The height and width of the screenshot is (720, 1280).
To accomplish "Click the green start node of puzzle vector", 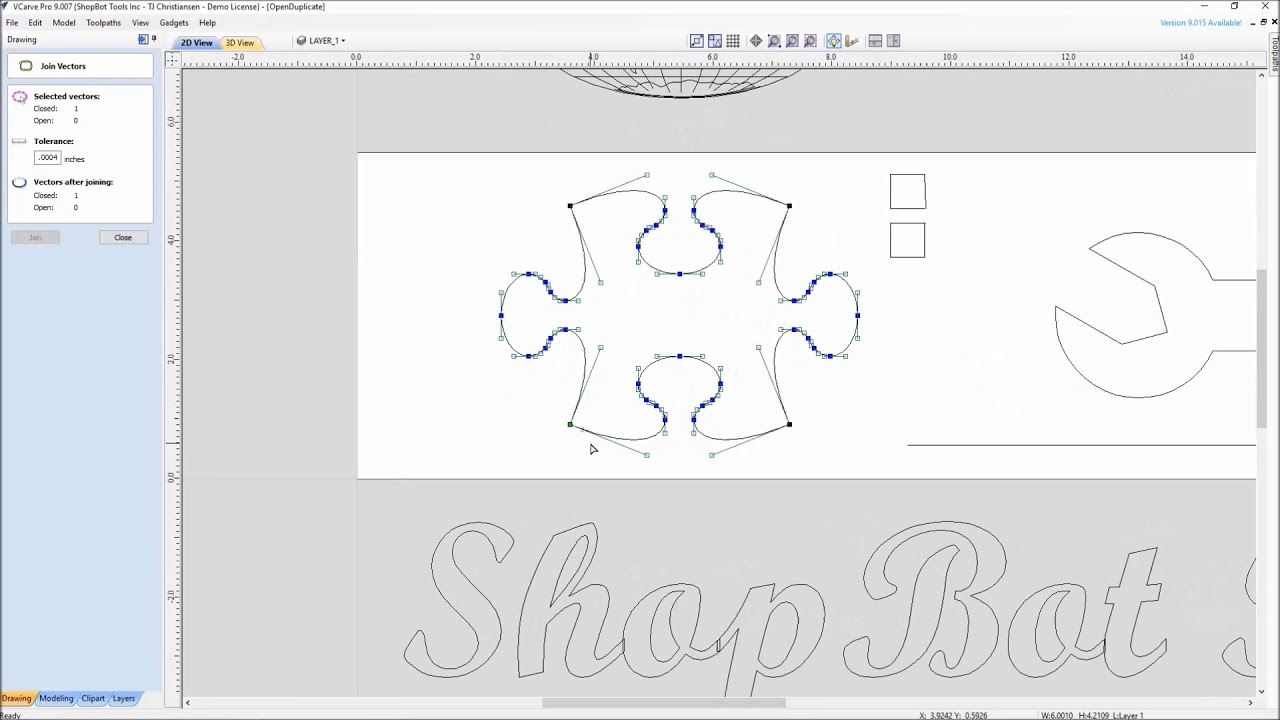I will tap(570, 425).
